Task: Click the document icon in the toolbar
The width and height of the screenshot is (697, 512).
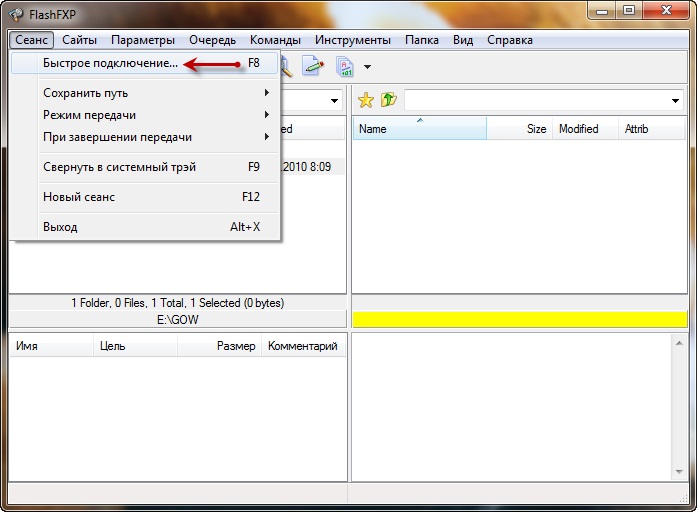Action: 345,67
